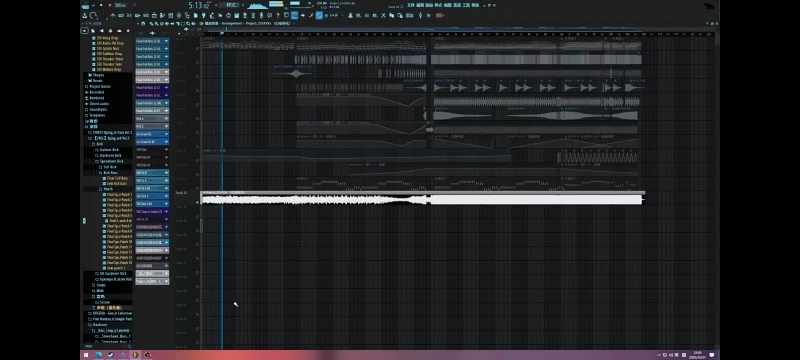Image resolution: width=800 pixels, height=360 pixels.
Task: Open the 视图 menu
Action: (447, 5)
